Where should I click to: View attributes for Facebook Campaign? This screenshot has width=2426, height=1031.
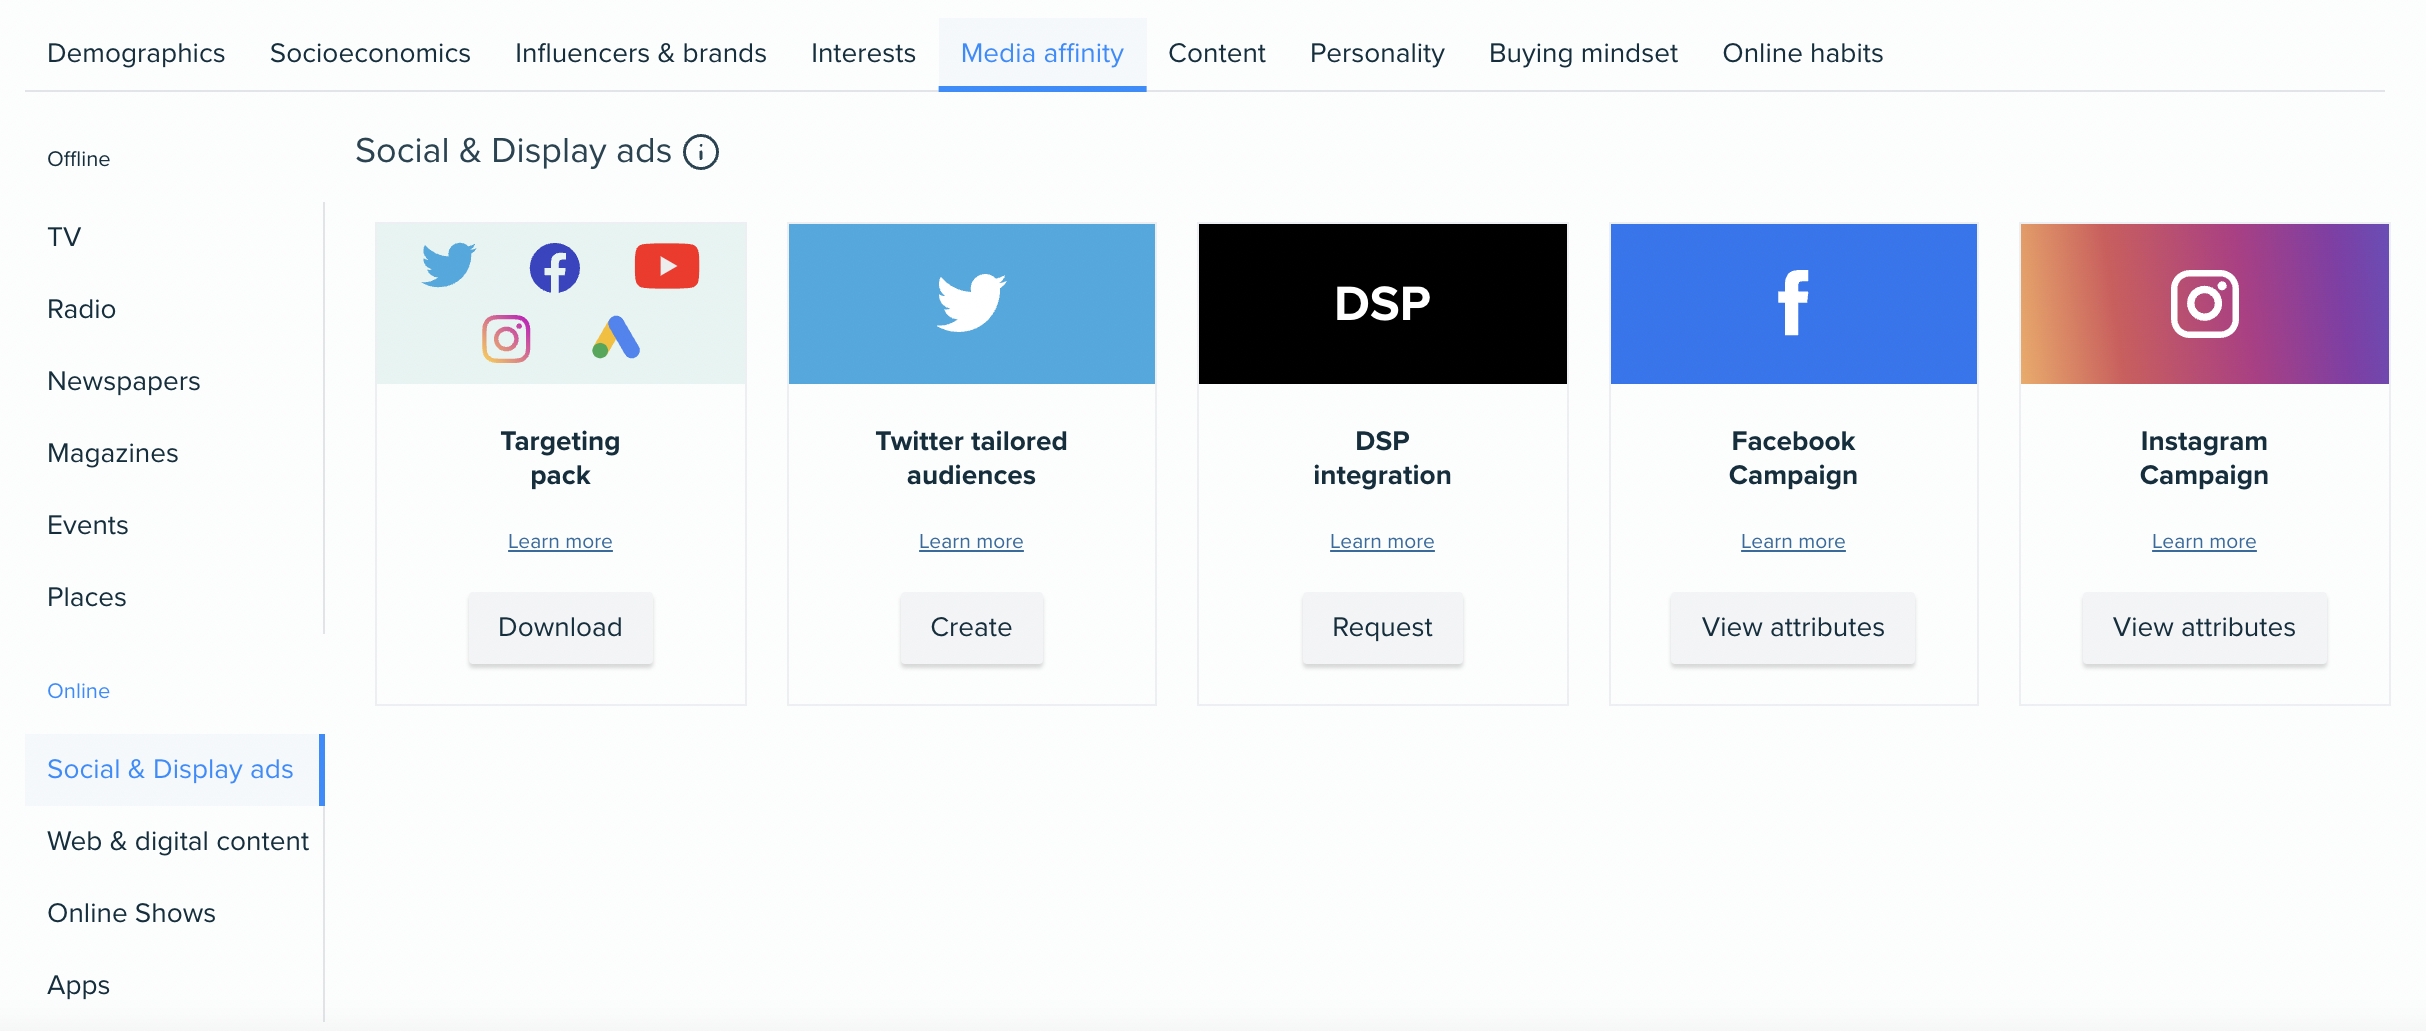click(x=1793, y=627)
